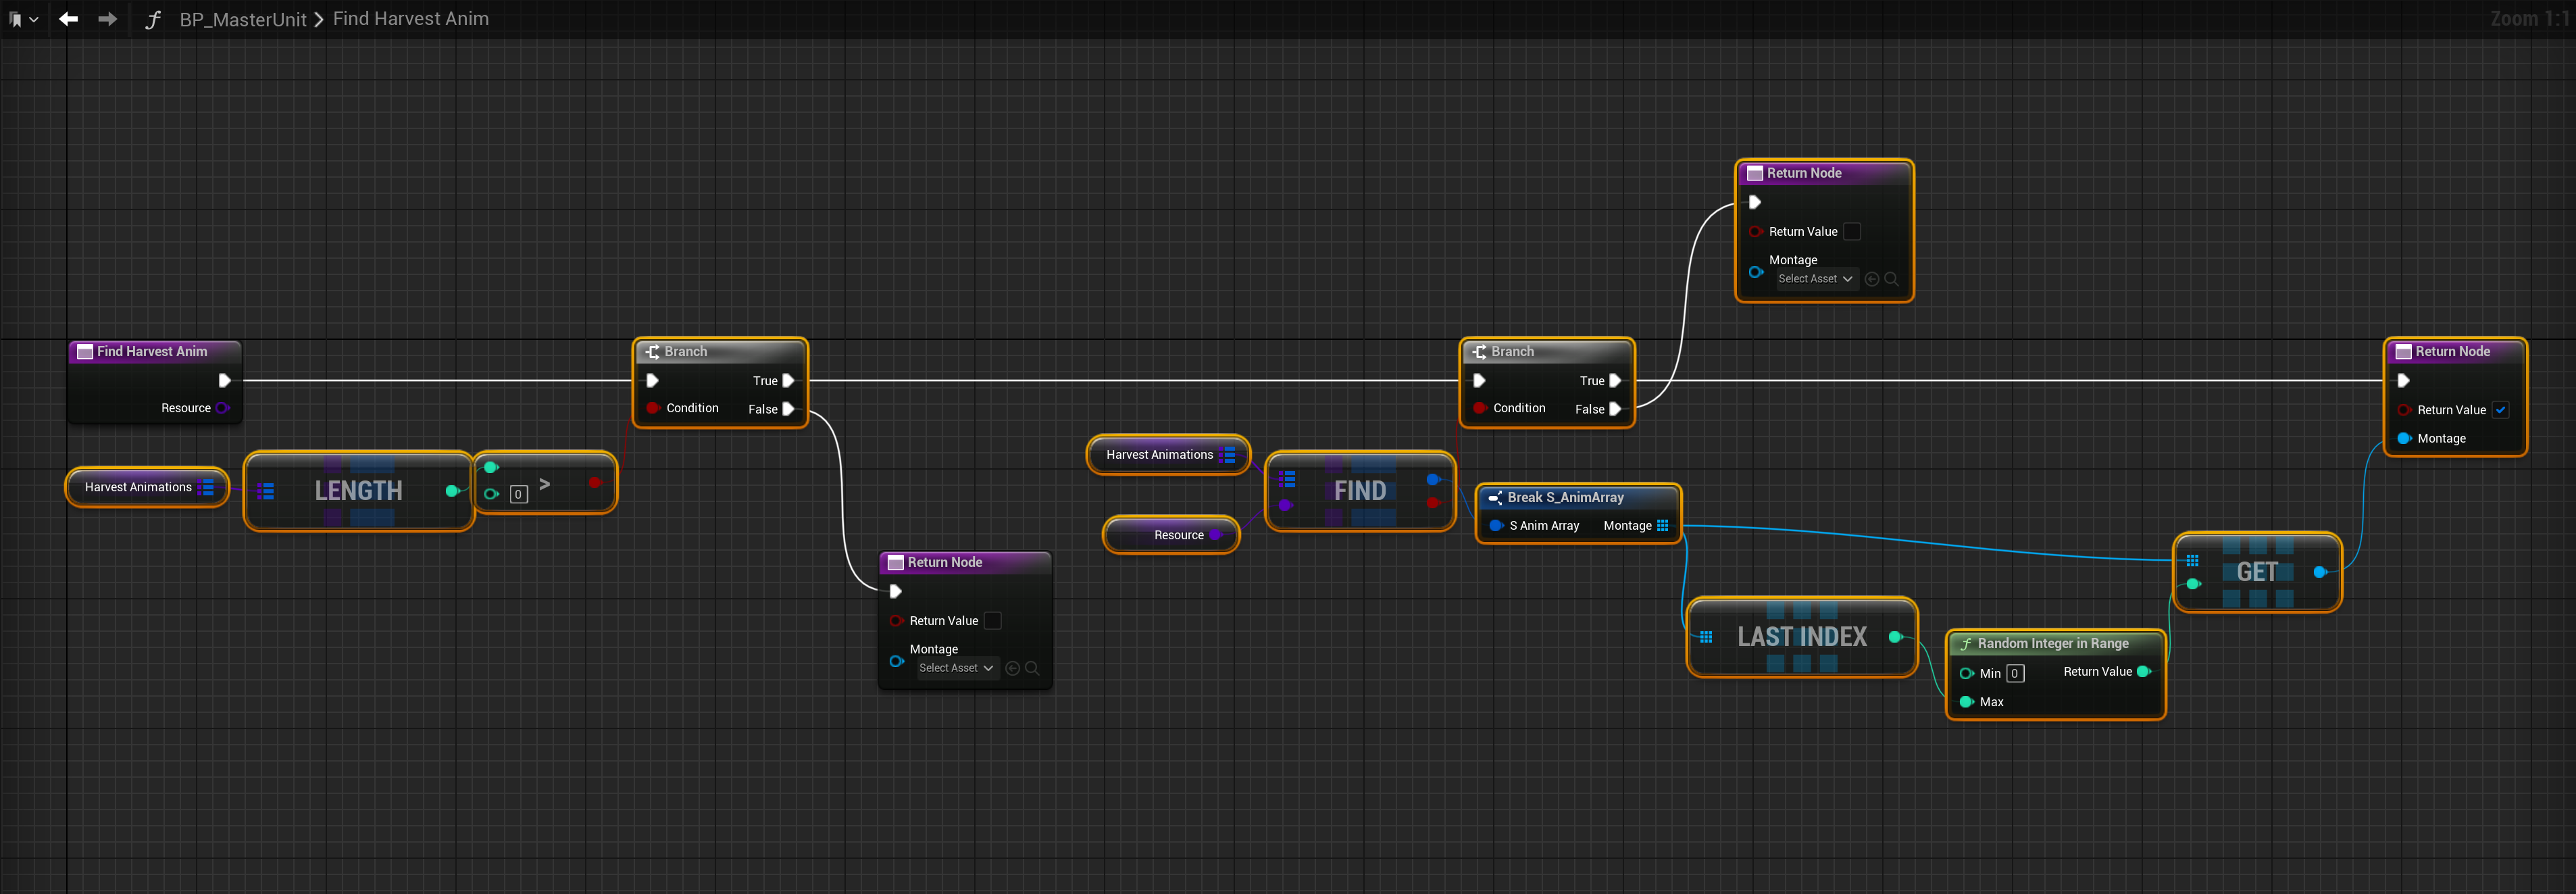Select the middle Harvest Animations variable node
This screenshot has height=894, width=2576.
tap(1168, 455)
